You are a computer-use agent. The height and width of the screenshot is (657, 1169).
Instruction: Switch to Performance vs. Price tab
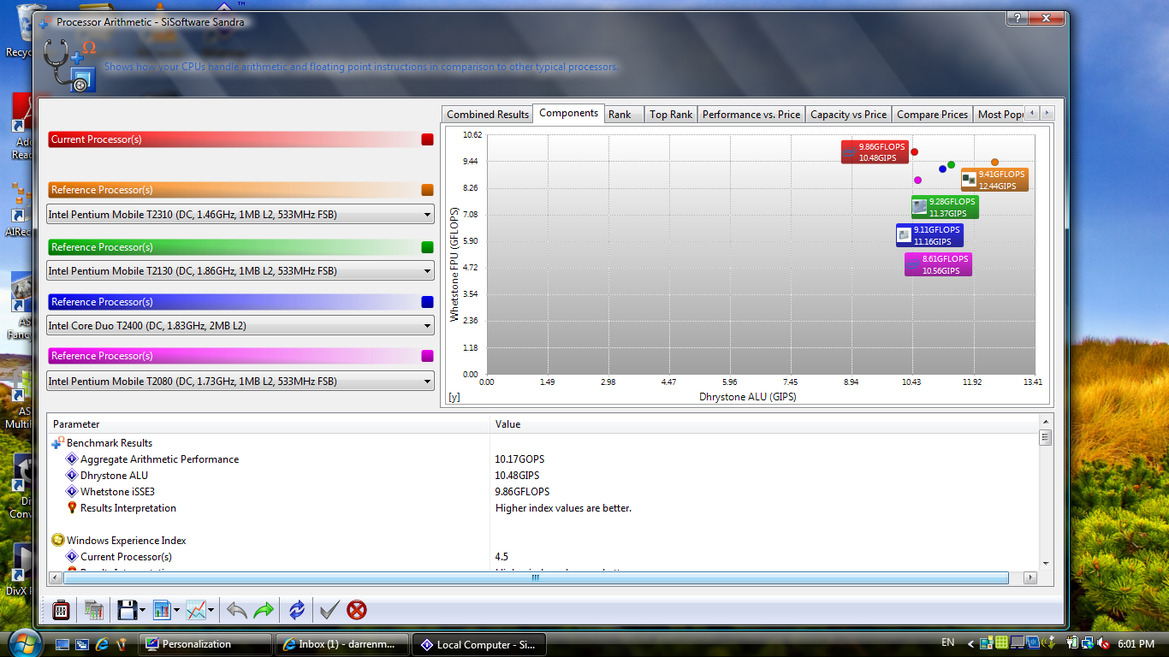(751, 114)
